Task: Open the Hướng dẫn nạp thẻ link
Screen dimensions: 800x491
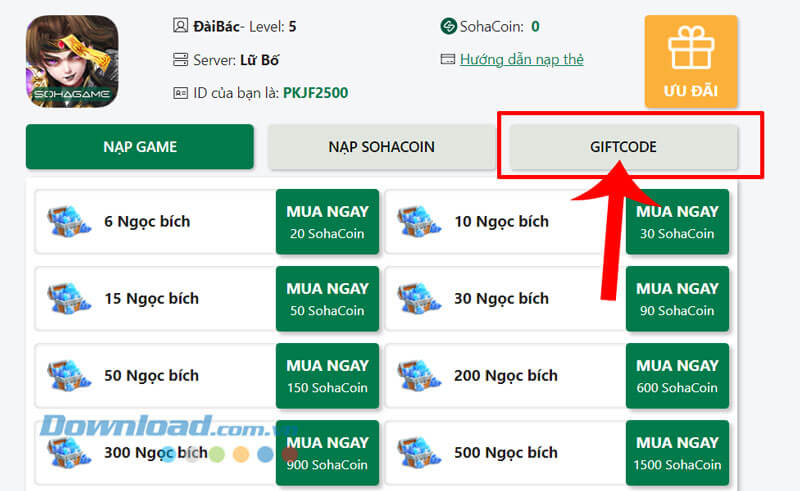Action: 521,60
